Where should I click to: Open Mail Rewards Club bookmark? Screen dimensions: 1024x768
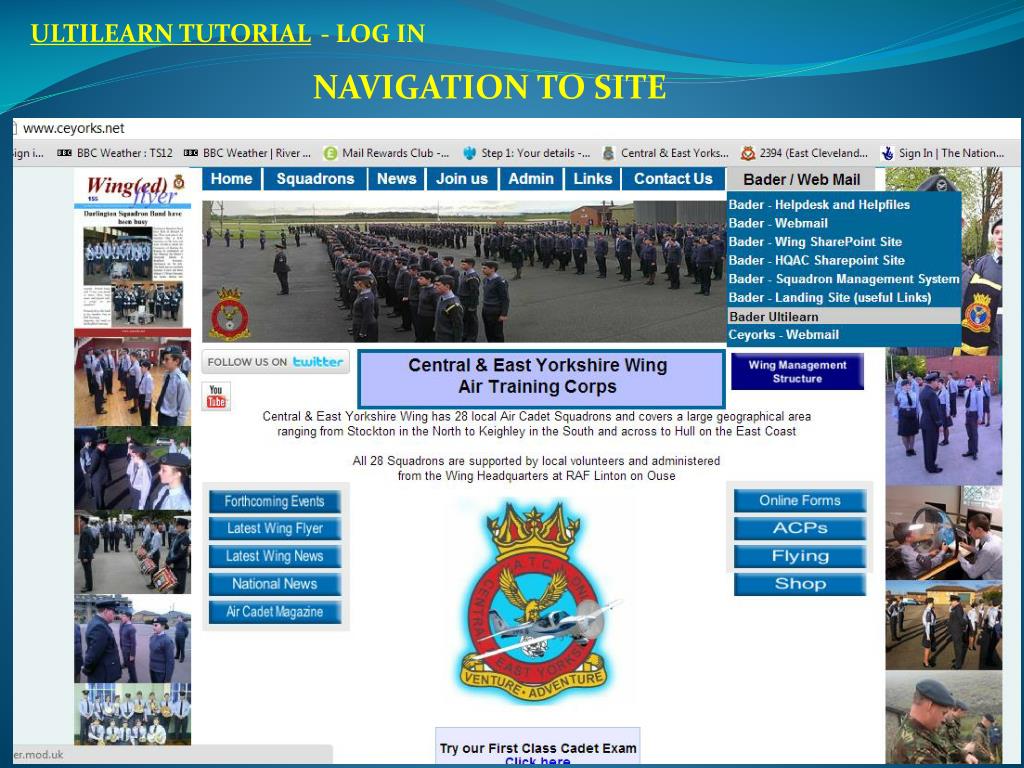point(386,153)
